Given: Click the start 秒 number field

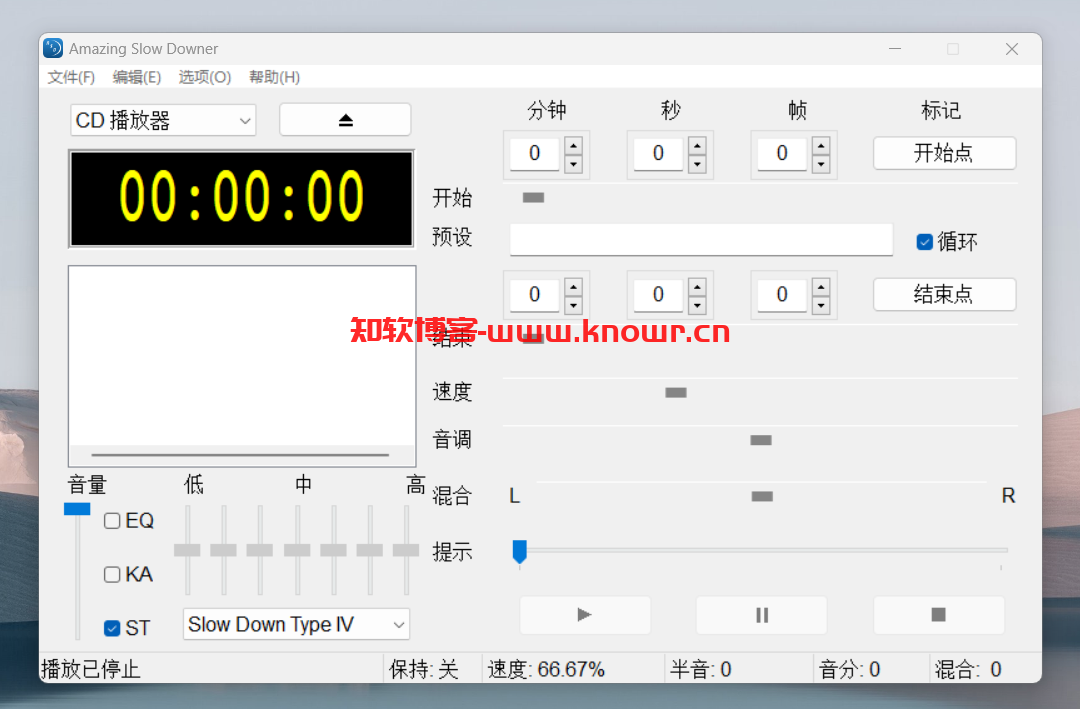Looking at the screenshot, I should (x=658, y=154).
